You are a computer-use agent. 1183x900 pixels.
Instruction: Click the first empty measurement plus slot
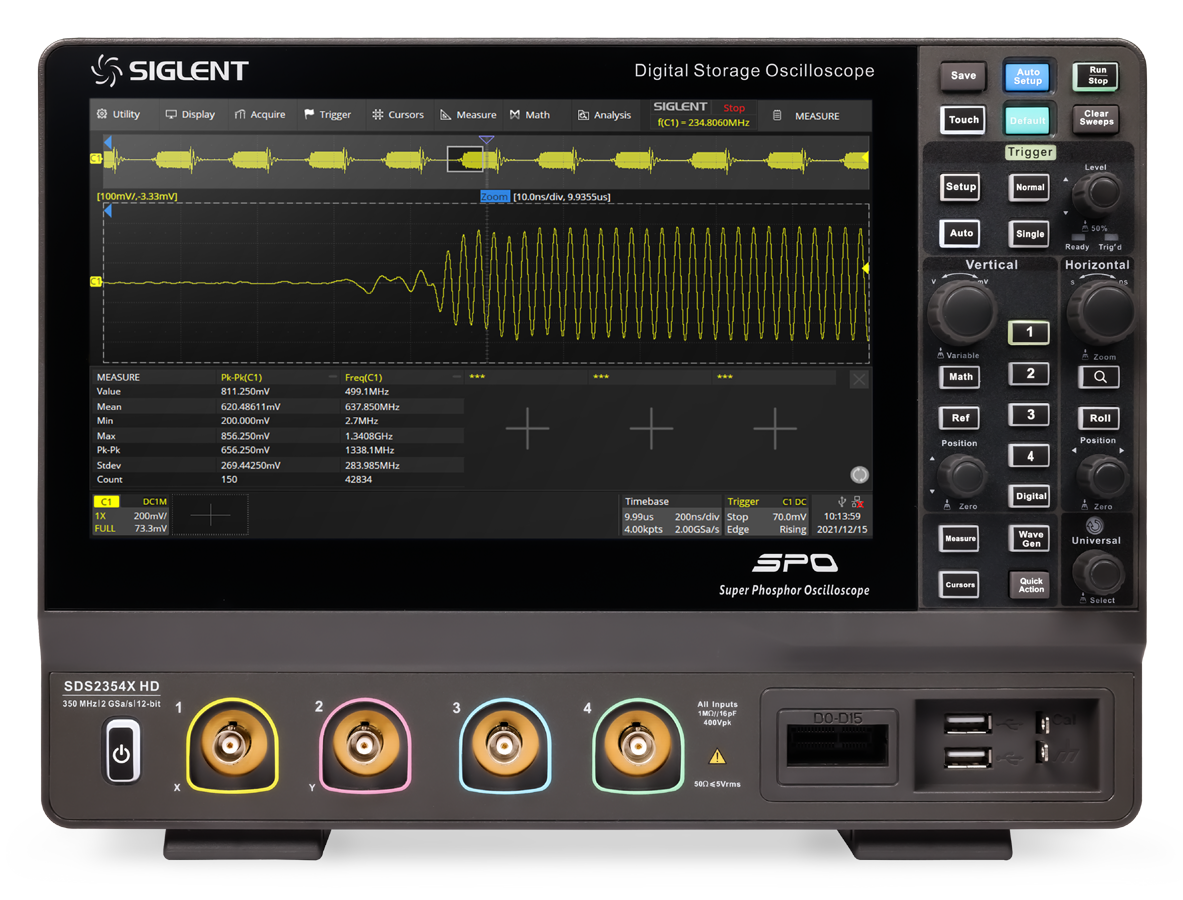[527, 428]
